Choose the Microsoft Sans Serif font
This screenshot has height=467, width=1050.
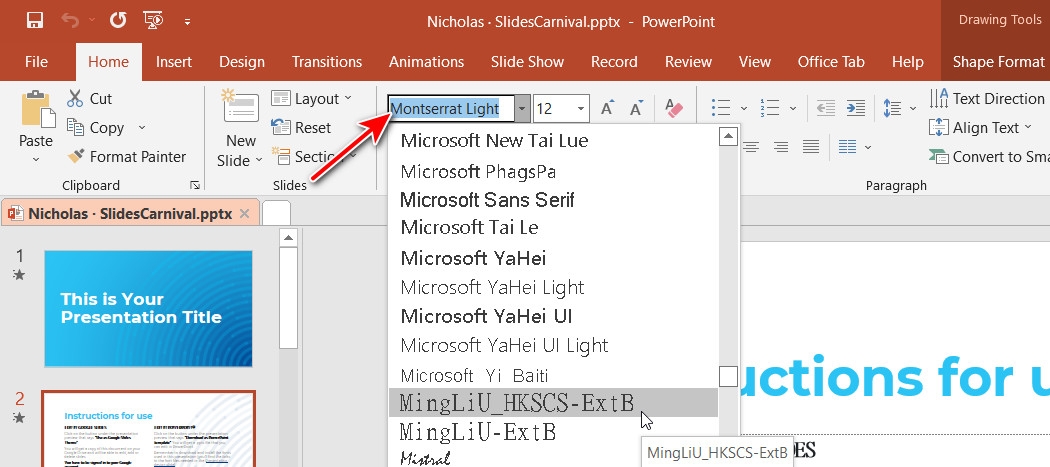click(553, 200)
